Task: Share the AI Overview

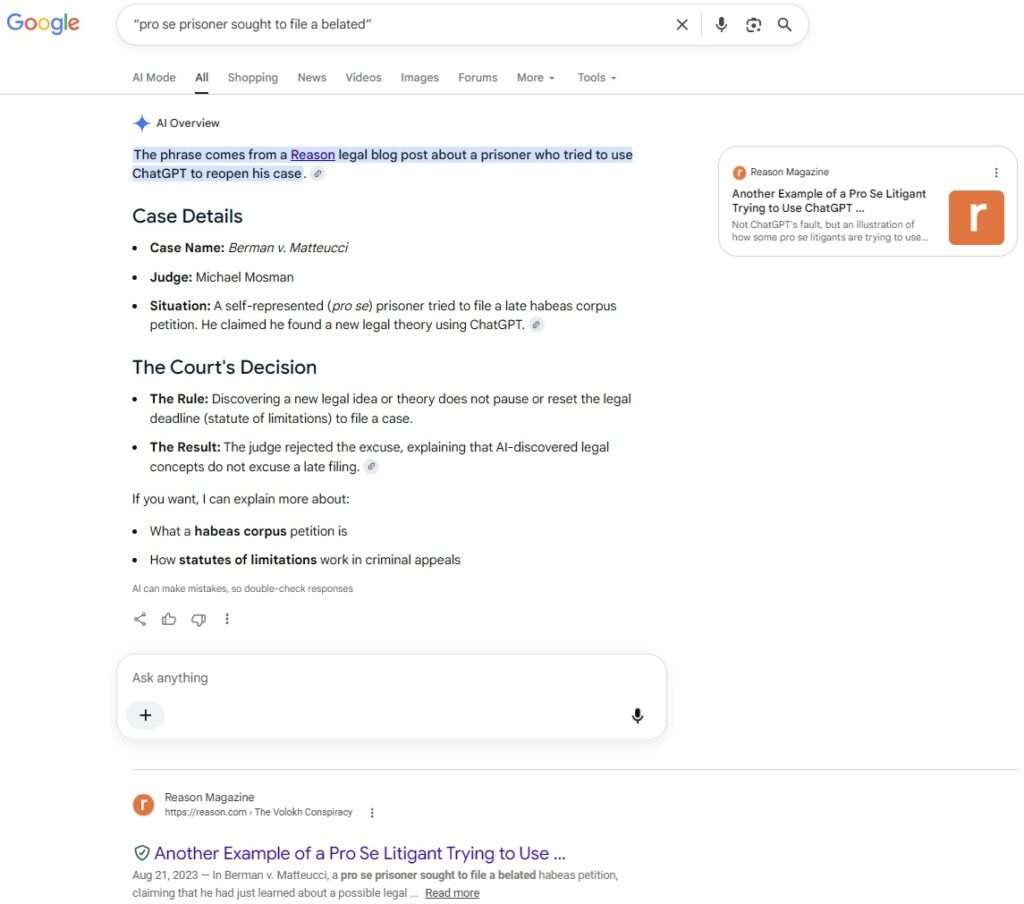Action: [x=140, y=619]
